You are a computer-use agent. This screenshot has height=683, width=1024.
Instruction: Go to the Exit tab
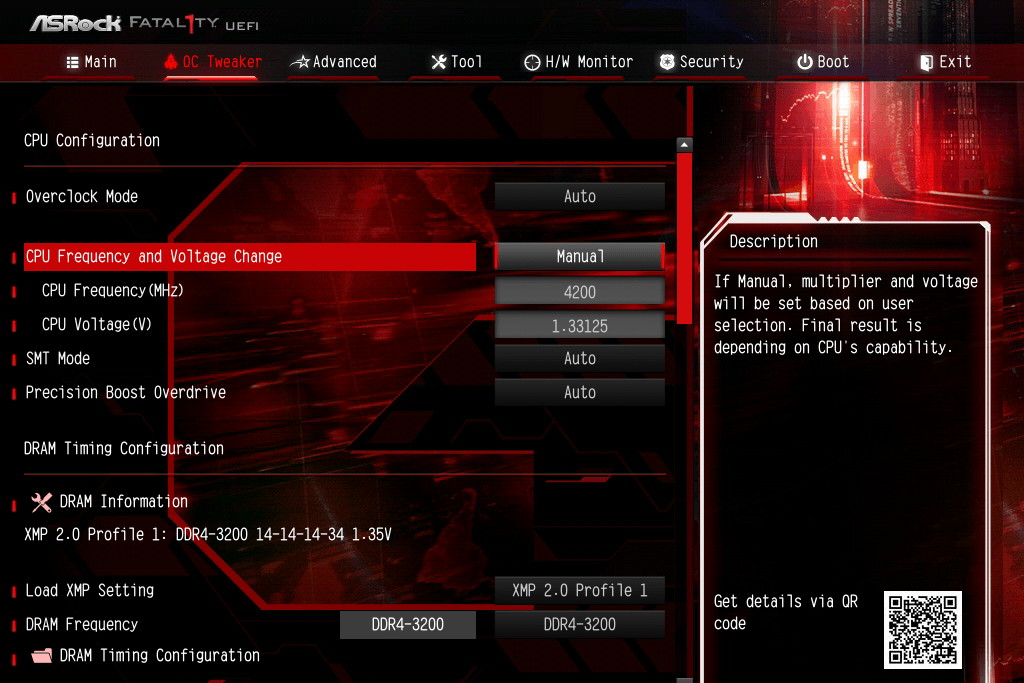coord(946,62)
